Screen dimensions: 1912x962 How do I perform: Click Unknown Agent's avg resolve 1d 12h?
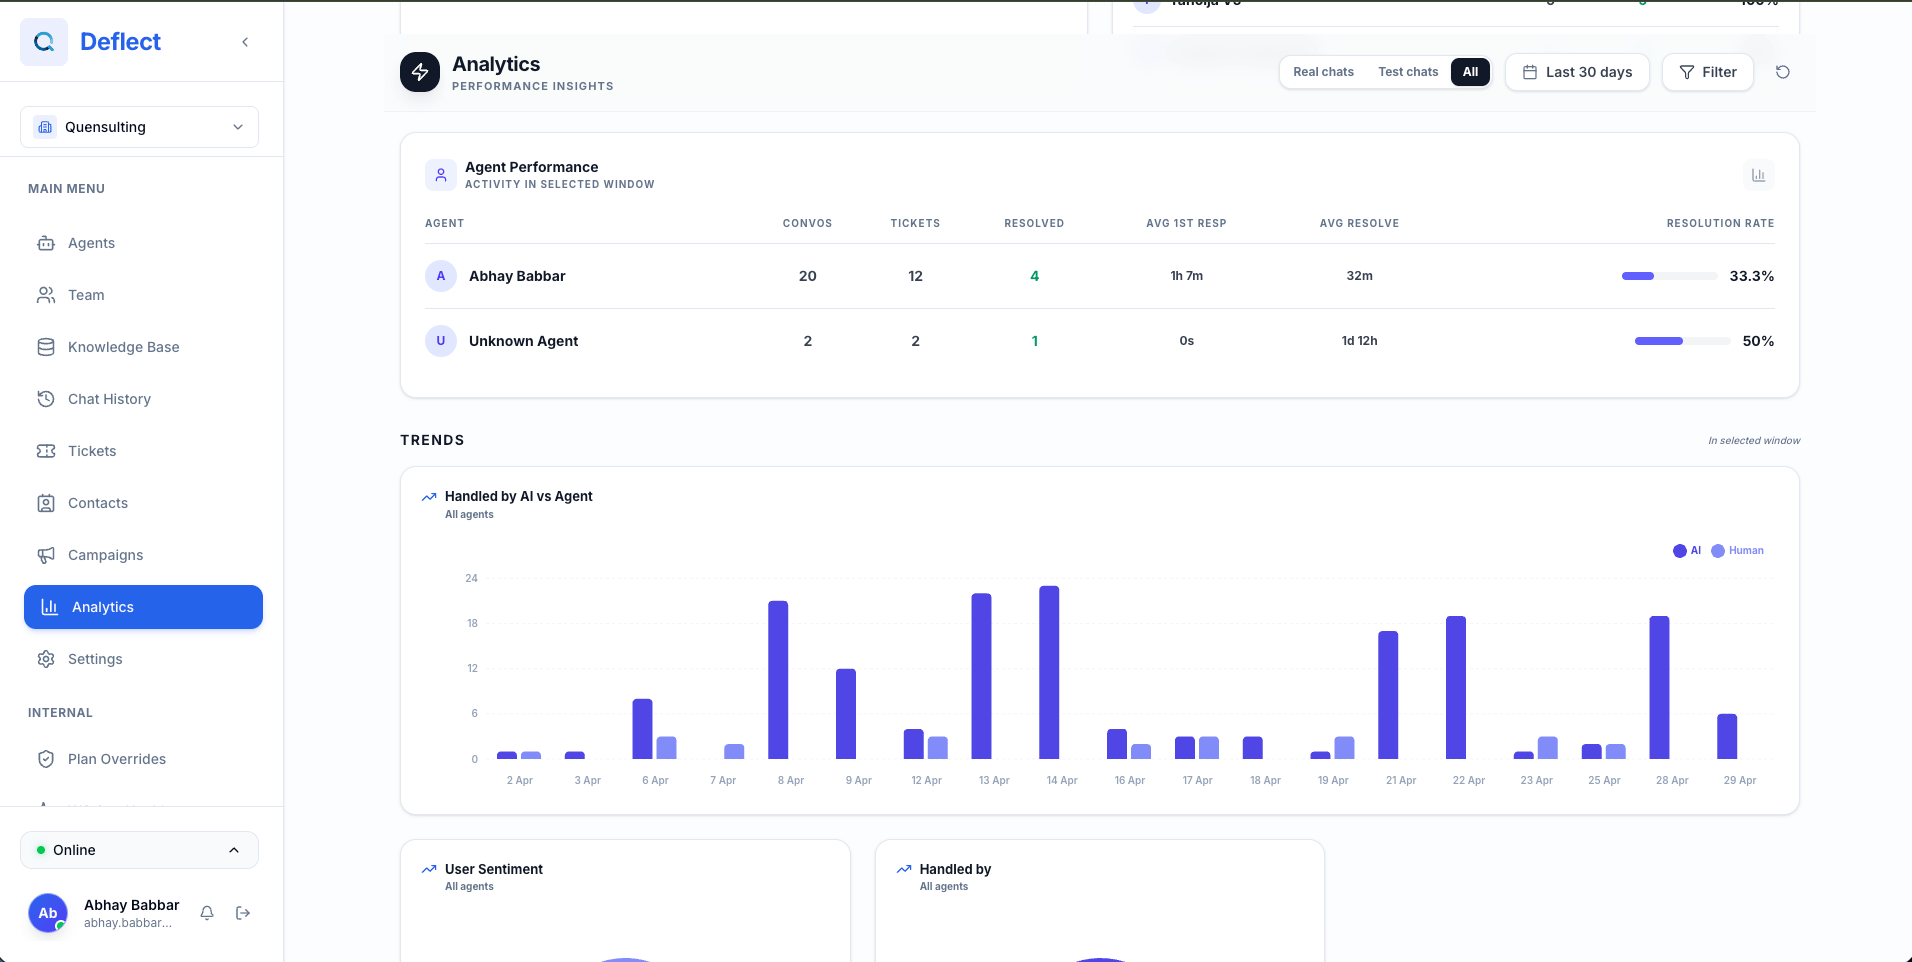(x=1359, y=341)
